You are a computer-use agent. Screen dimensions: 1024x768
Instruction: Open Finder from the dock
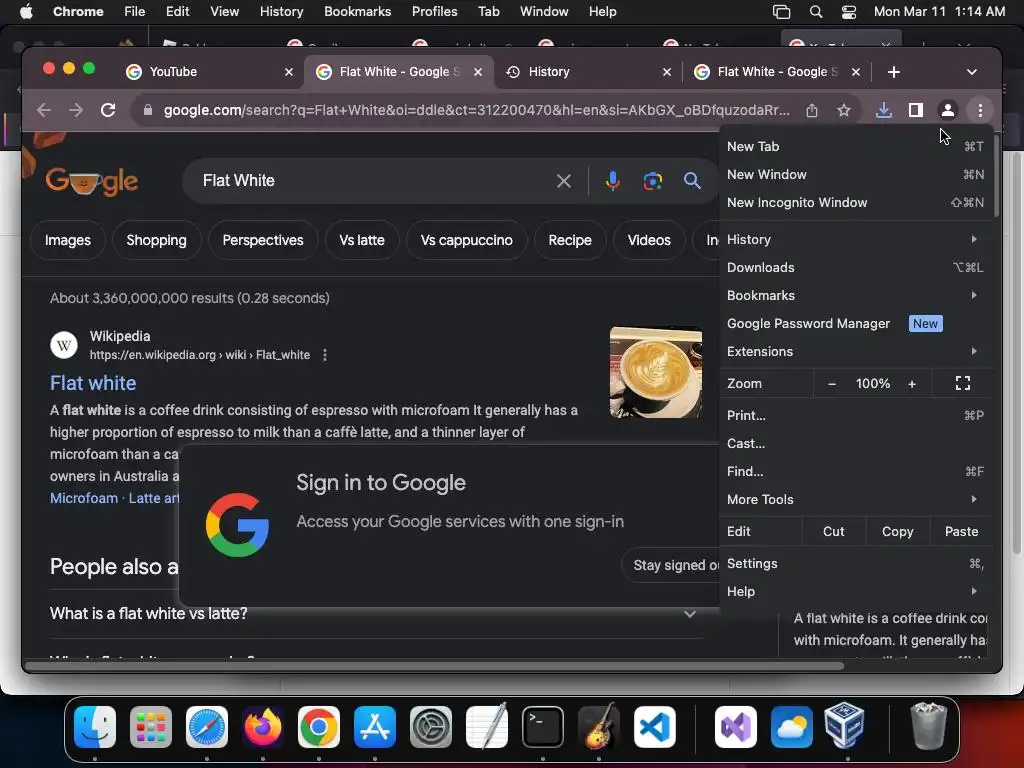point(95,727)
